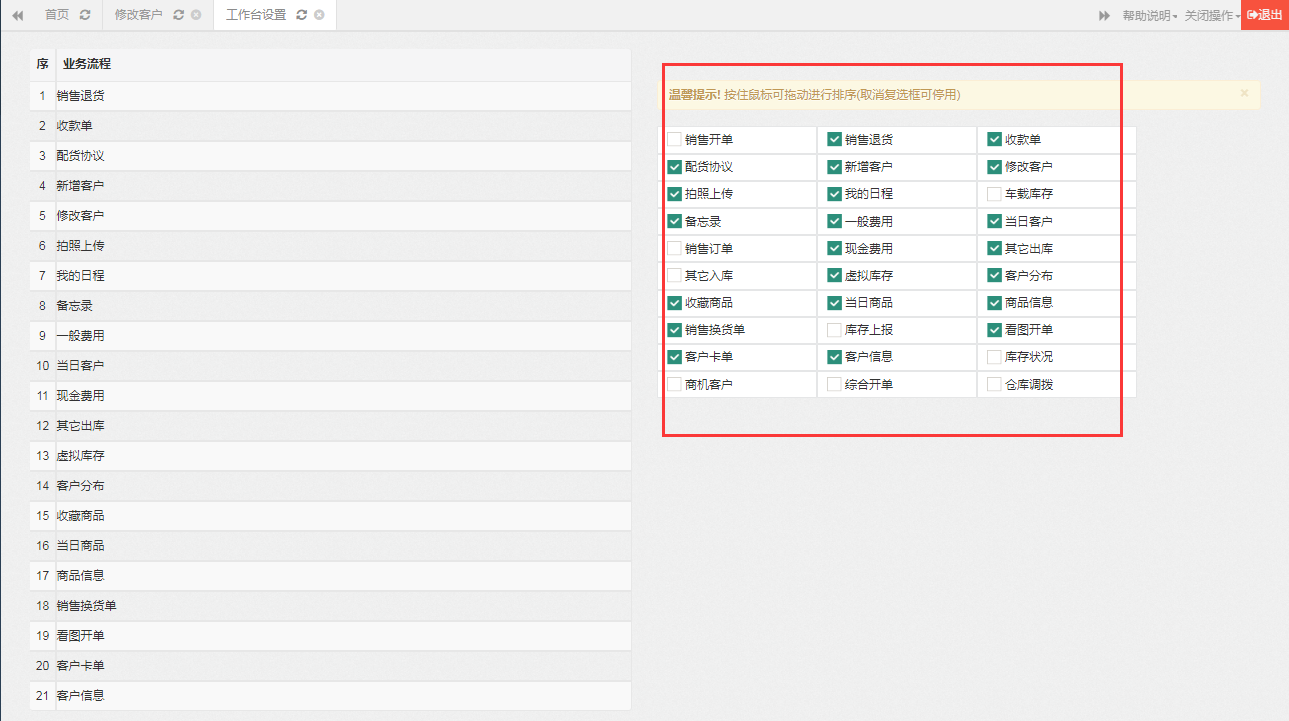1289x721 pixels.
Task: Check the 库存上报 option
Action: click(834, 330)
